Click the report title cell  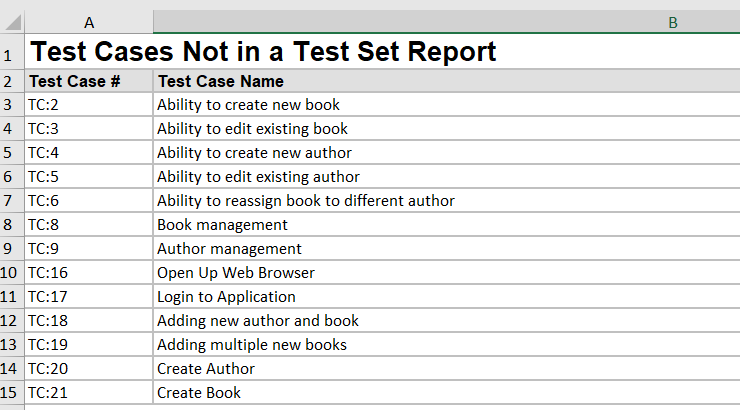263,52
